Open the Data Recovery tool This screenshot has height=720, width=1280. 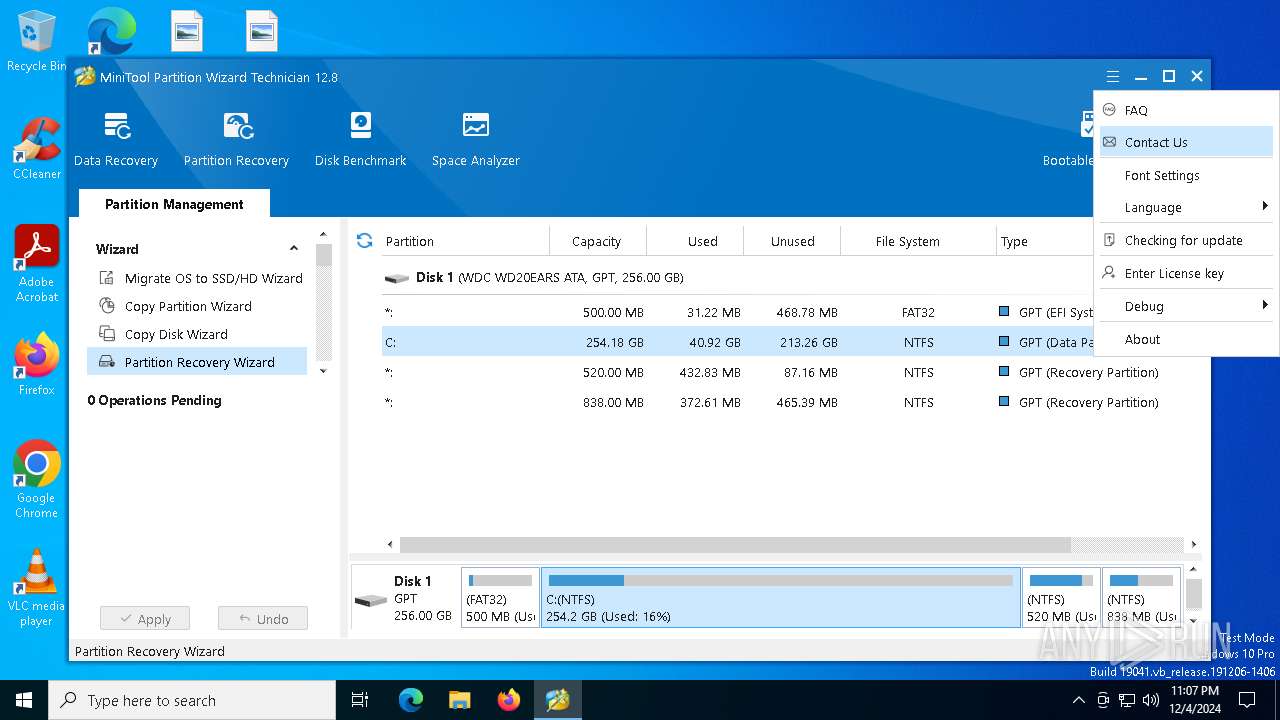116,139
